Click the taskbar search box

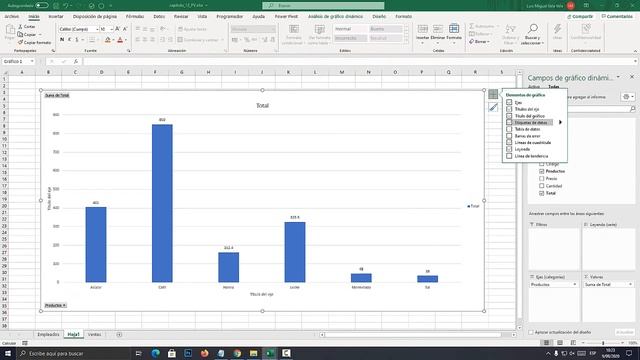point(73,353)
